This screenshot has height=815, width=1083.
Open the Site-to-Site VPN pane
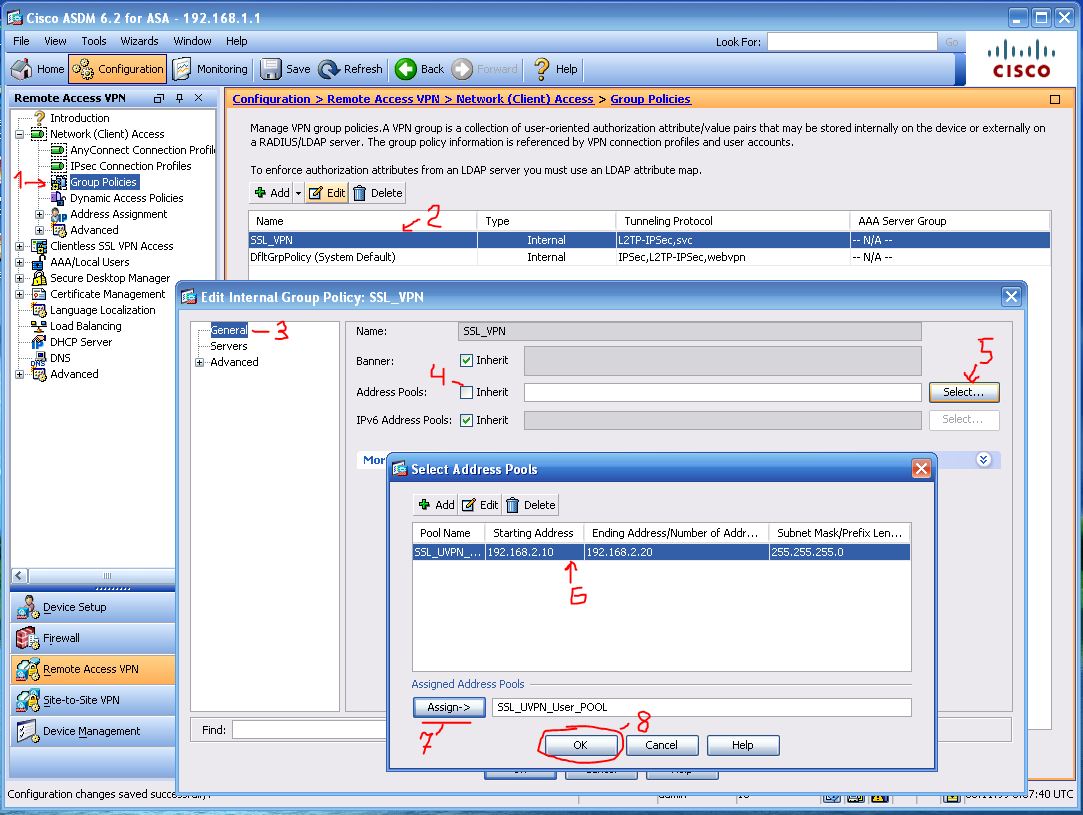coord(93,700)
